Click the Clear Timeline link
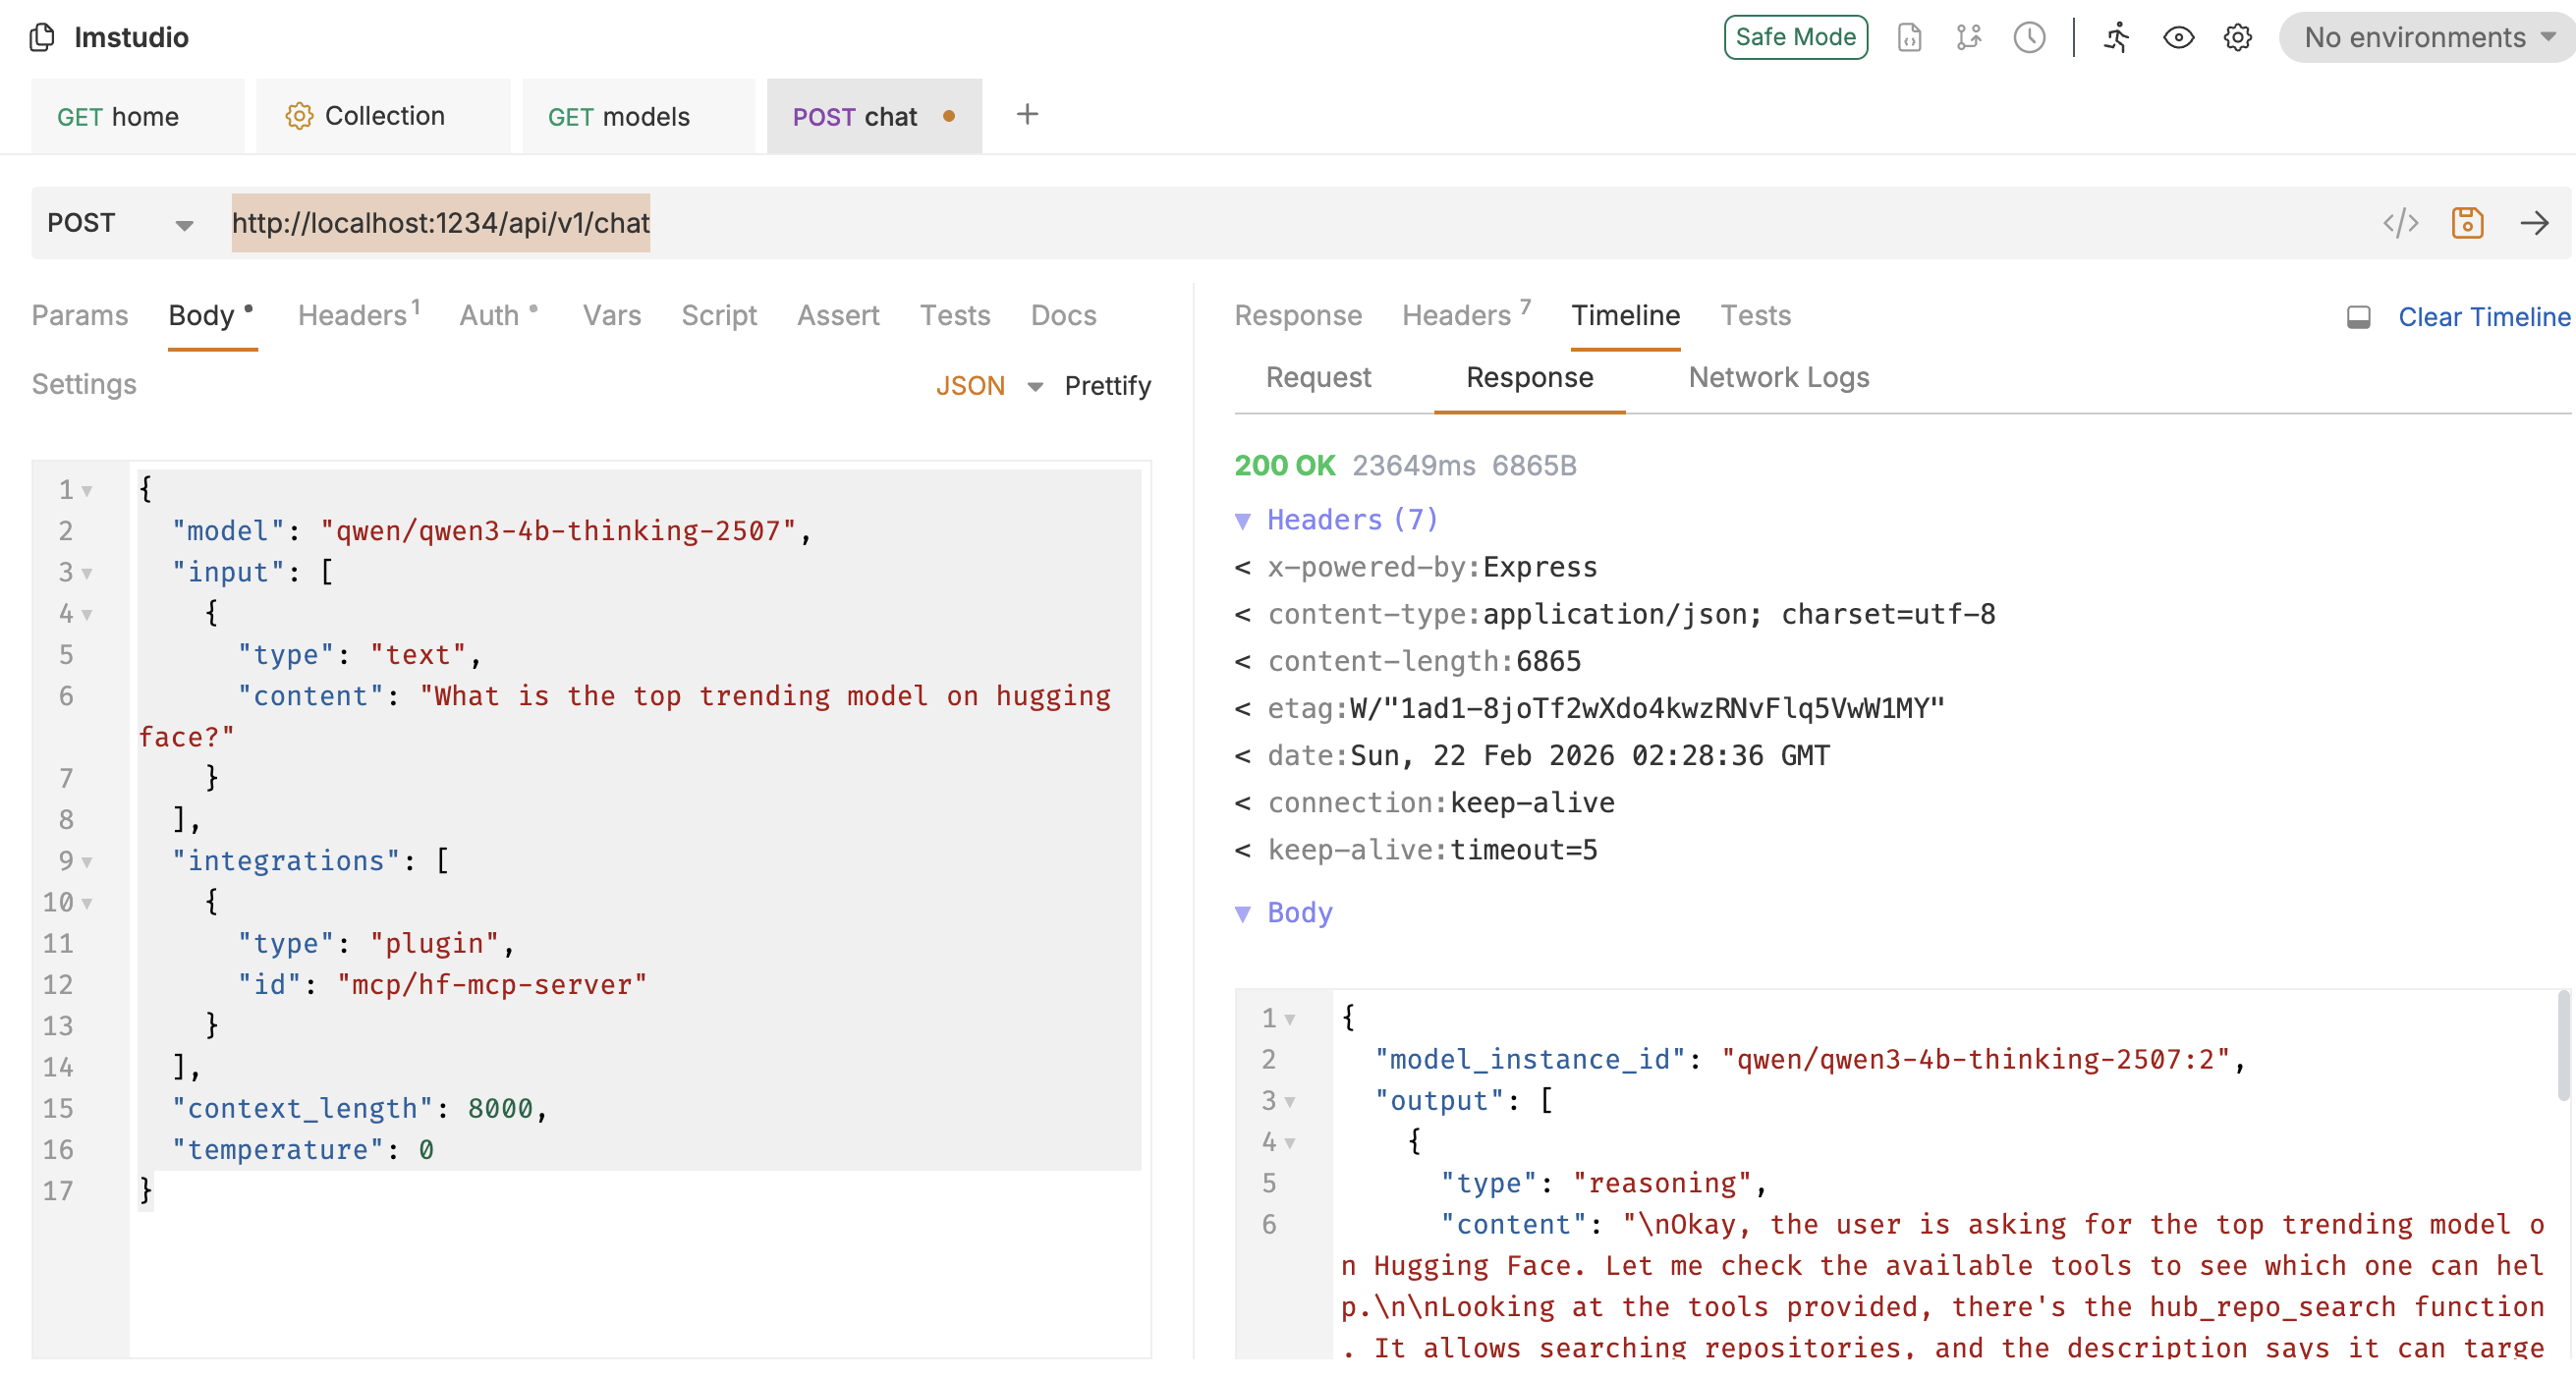Viewport: 2576px width, 1379px height. (x=2483, y=317)
